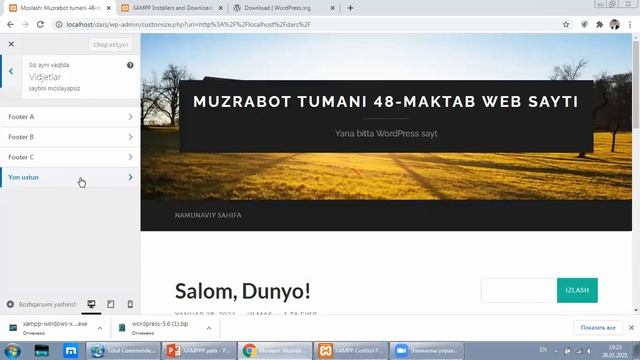The height and width of the screenshot is (360, 640).
Task: Close the WordPress customizer panel
Action: point(11,44)
